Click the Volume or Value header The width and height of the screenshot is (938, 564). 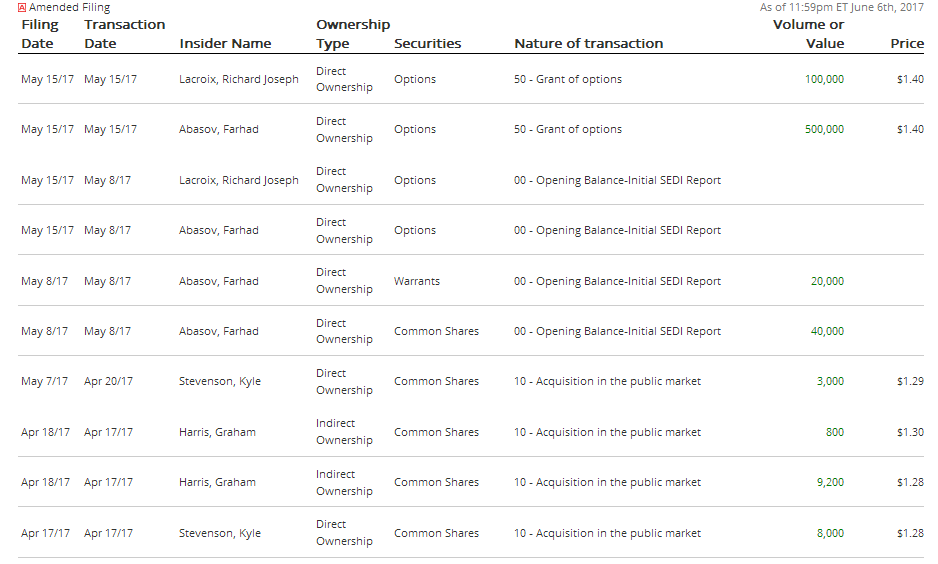(x=808, y=34)
